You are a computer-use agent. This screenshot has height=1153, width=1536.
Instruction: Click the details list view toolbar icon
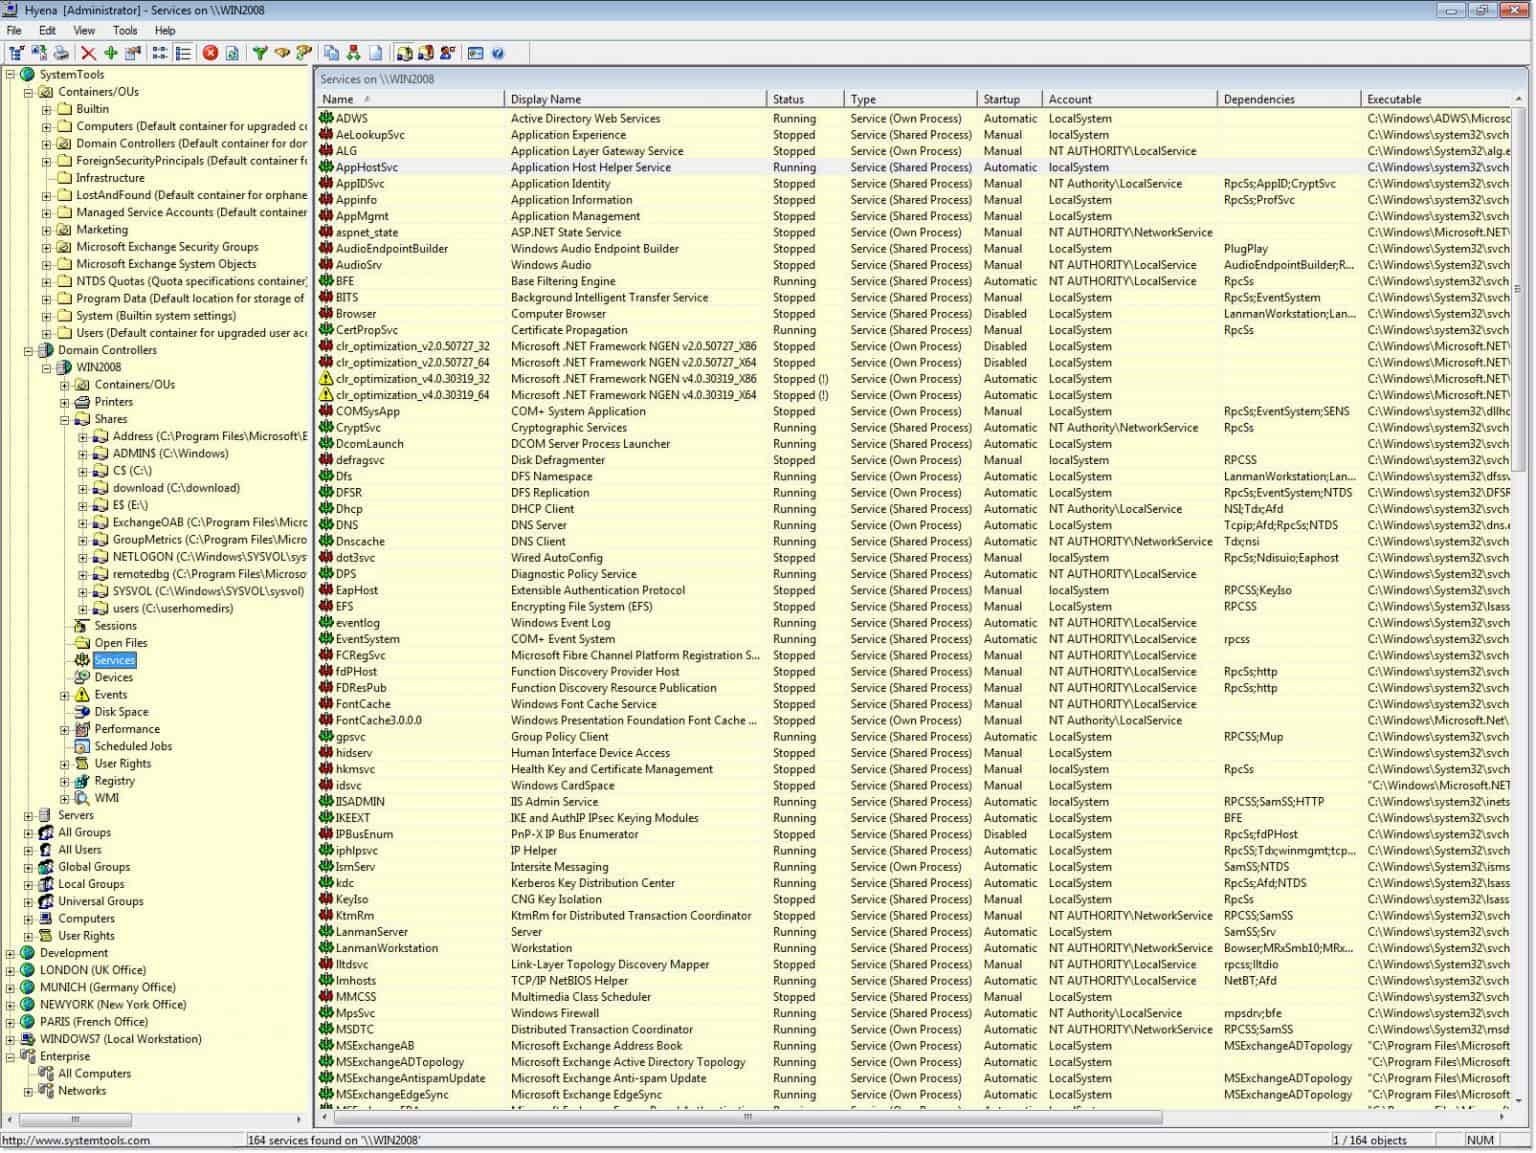[183, 53]
